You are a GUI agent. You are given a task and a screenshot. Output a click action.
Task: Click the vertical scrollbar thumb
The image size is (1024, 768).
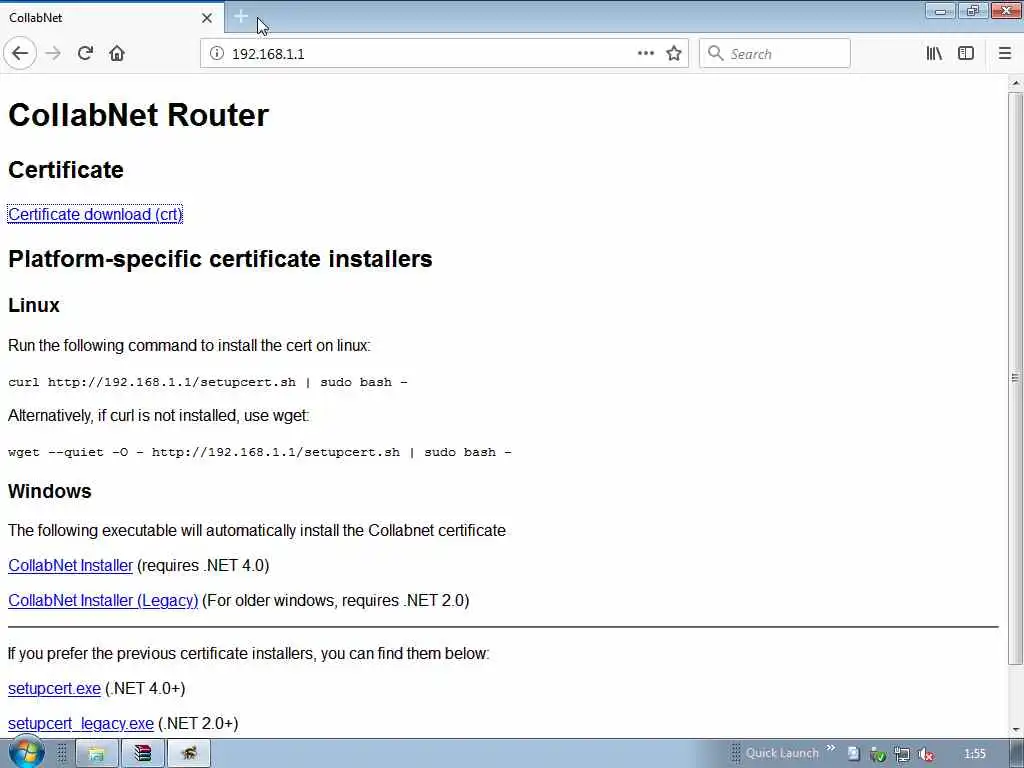[1016, 377]
